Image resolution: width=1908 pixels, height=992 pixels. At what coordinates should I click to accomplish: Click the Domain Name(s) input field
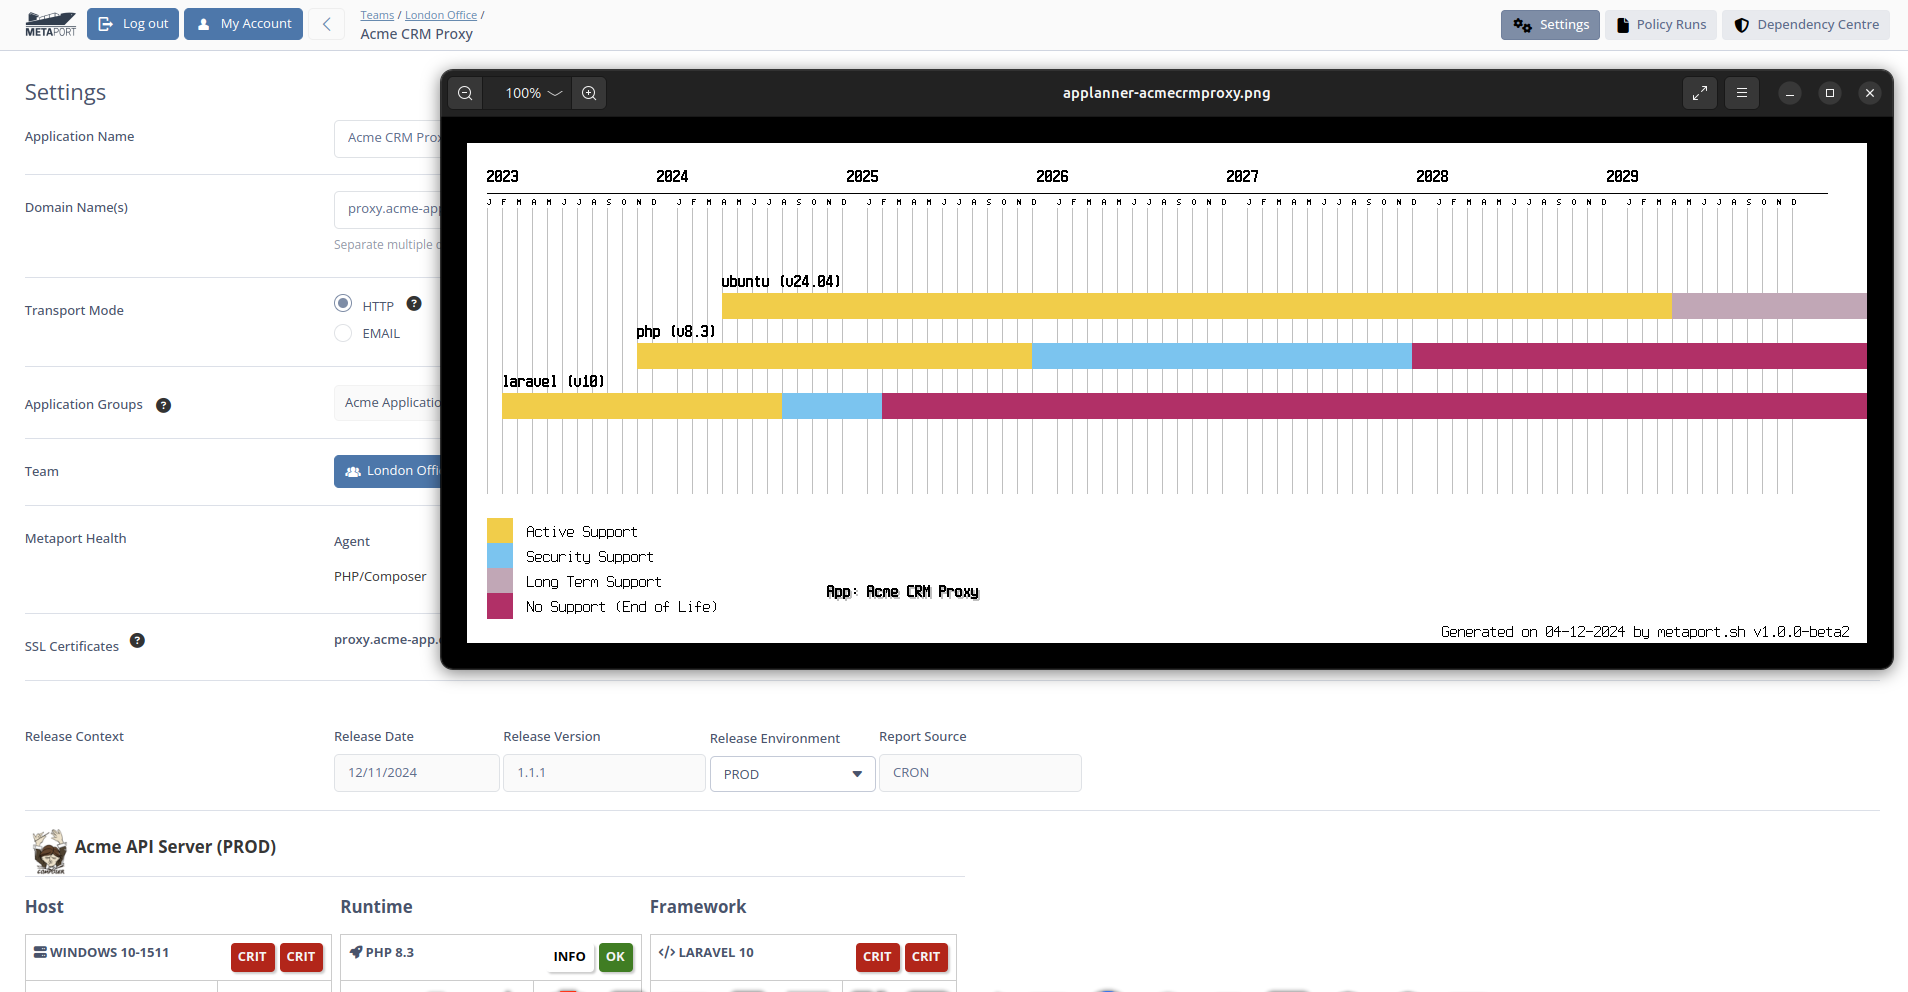[388, 209]
